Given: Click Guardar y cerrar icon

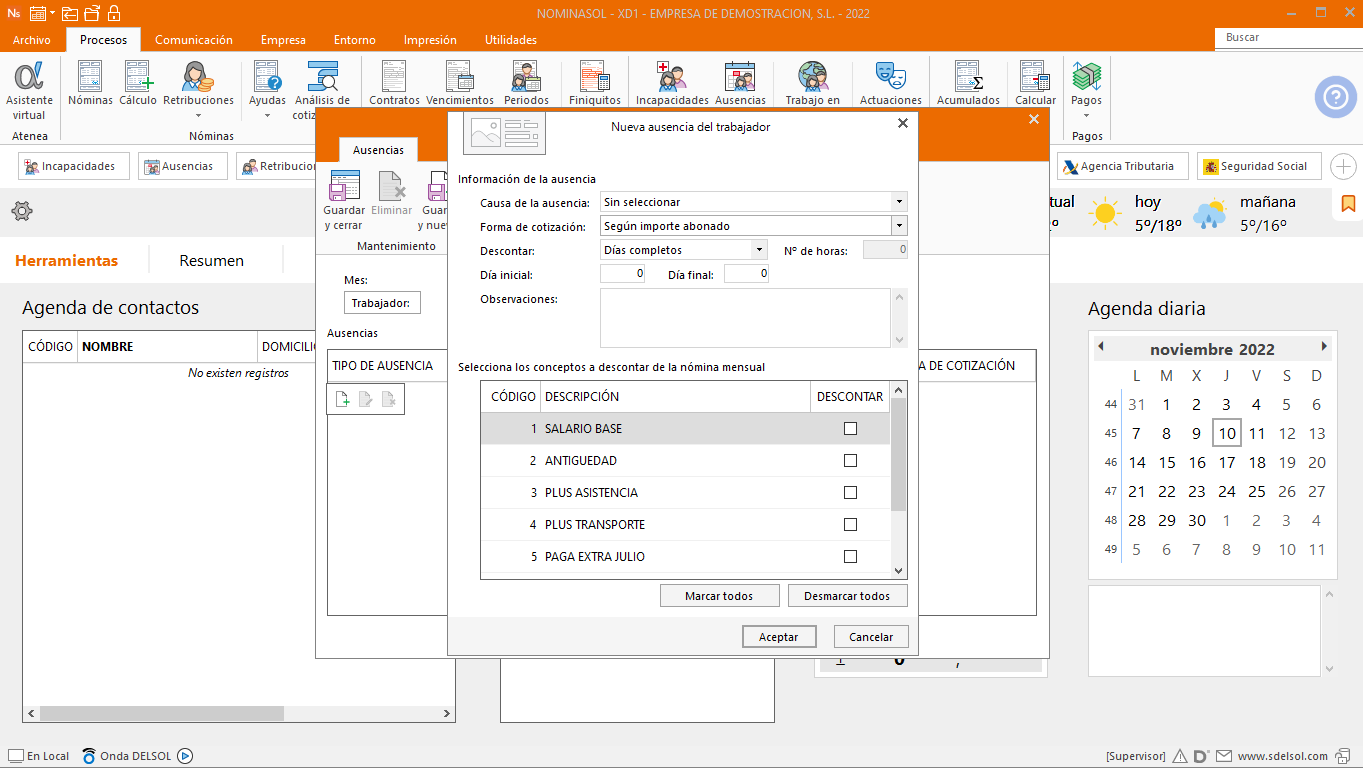Looking at the screenshot, I should pyautogui.click(x=344, y=201).
